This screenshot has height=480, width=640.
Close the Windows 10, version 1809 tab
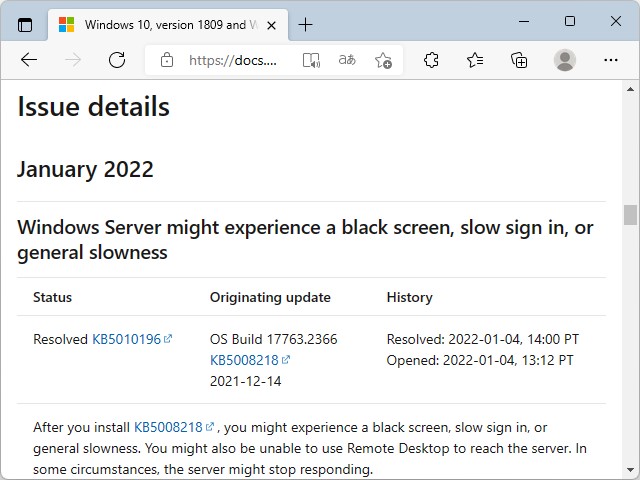[271, 25]
